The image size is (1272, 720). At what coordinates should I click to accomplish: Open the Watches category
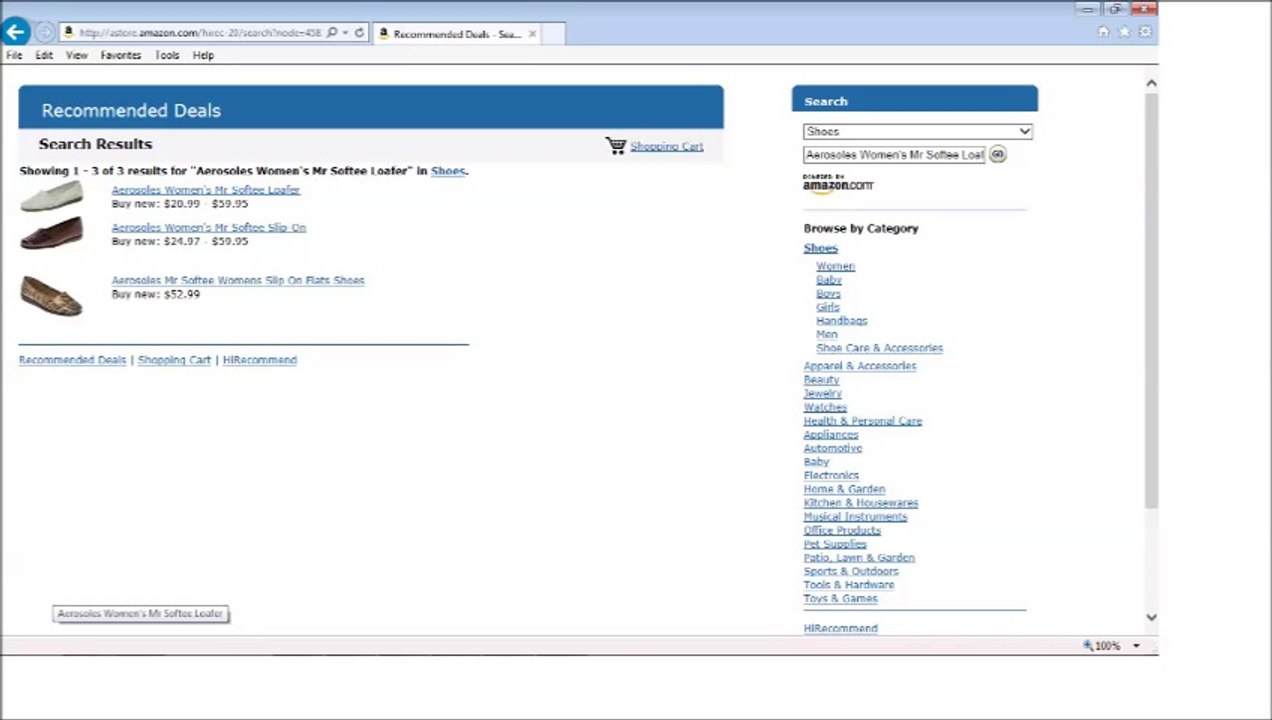825,408
